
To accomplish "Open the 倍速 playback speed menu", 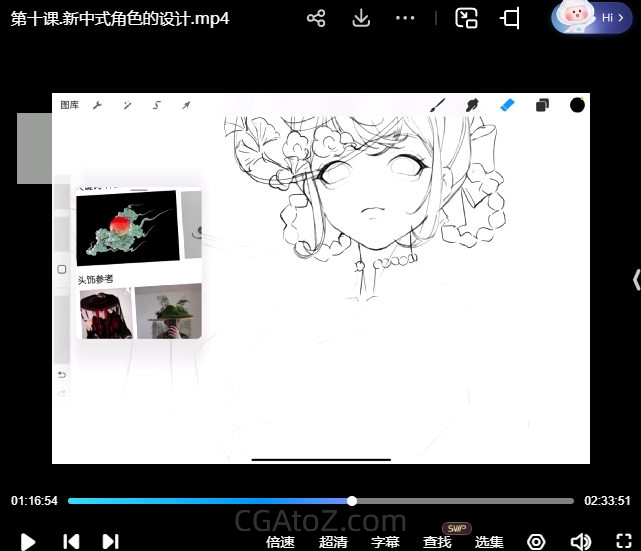I will tap(280, 542).
